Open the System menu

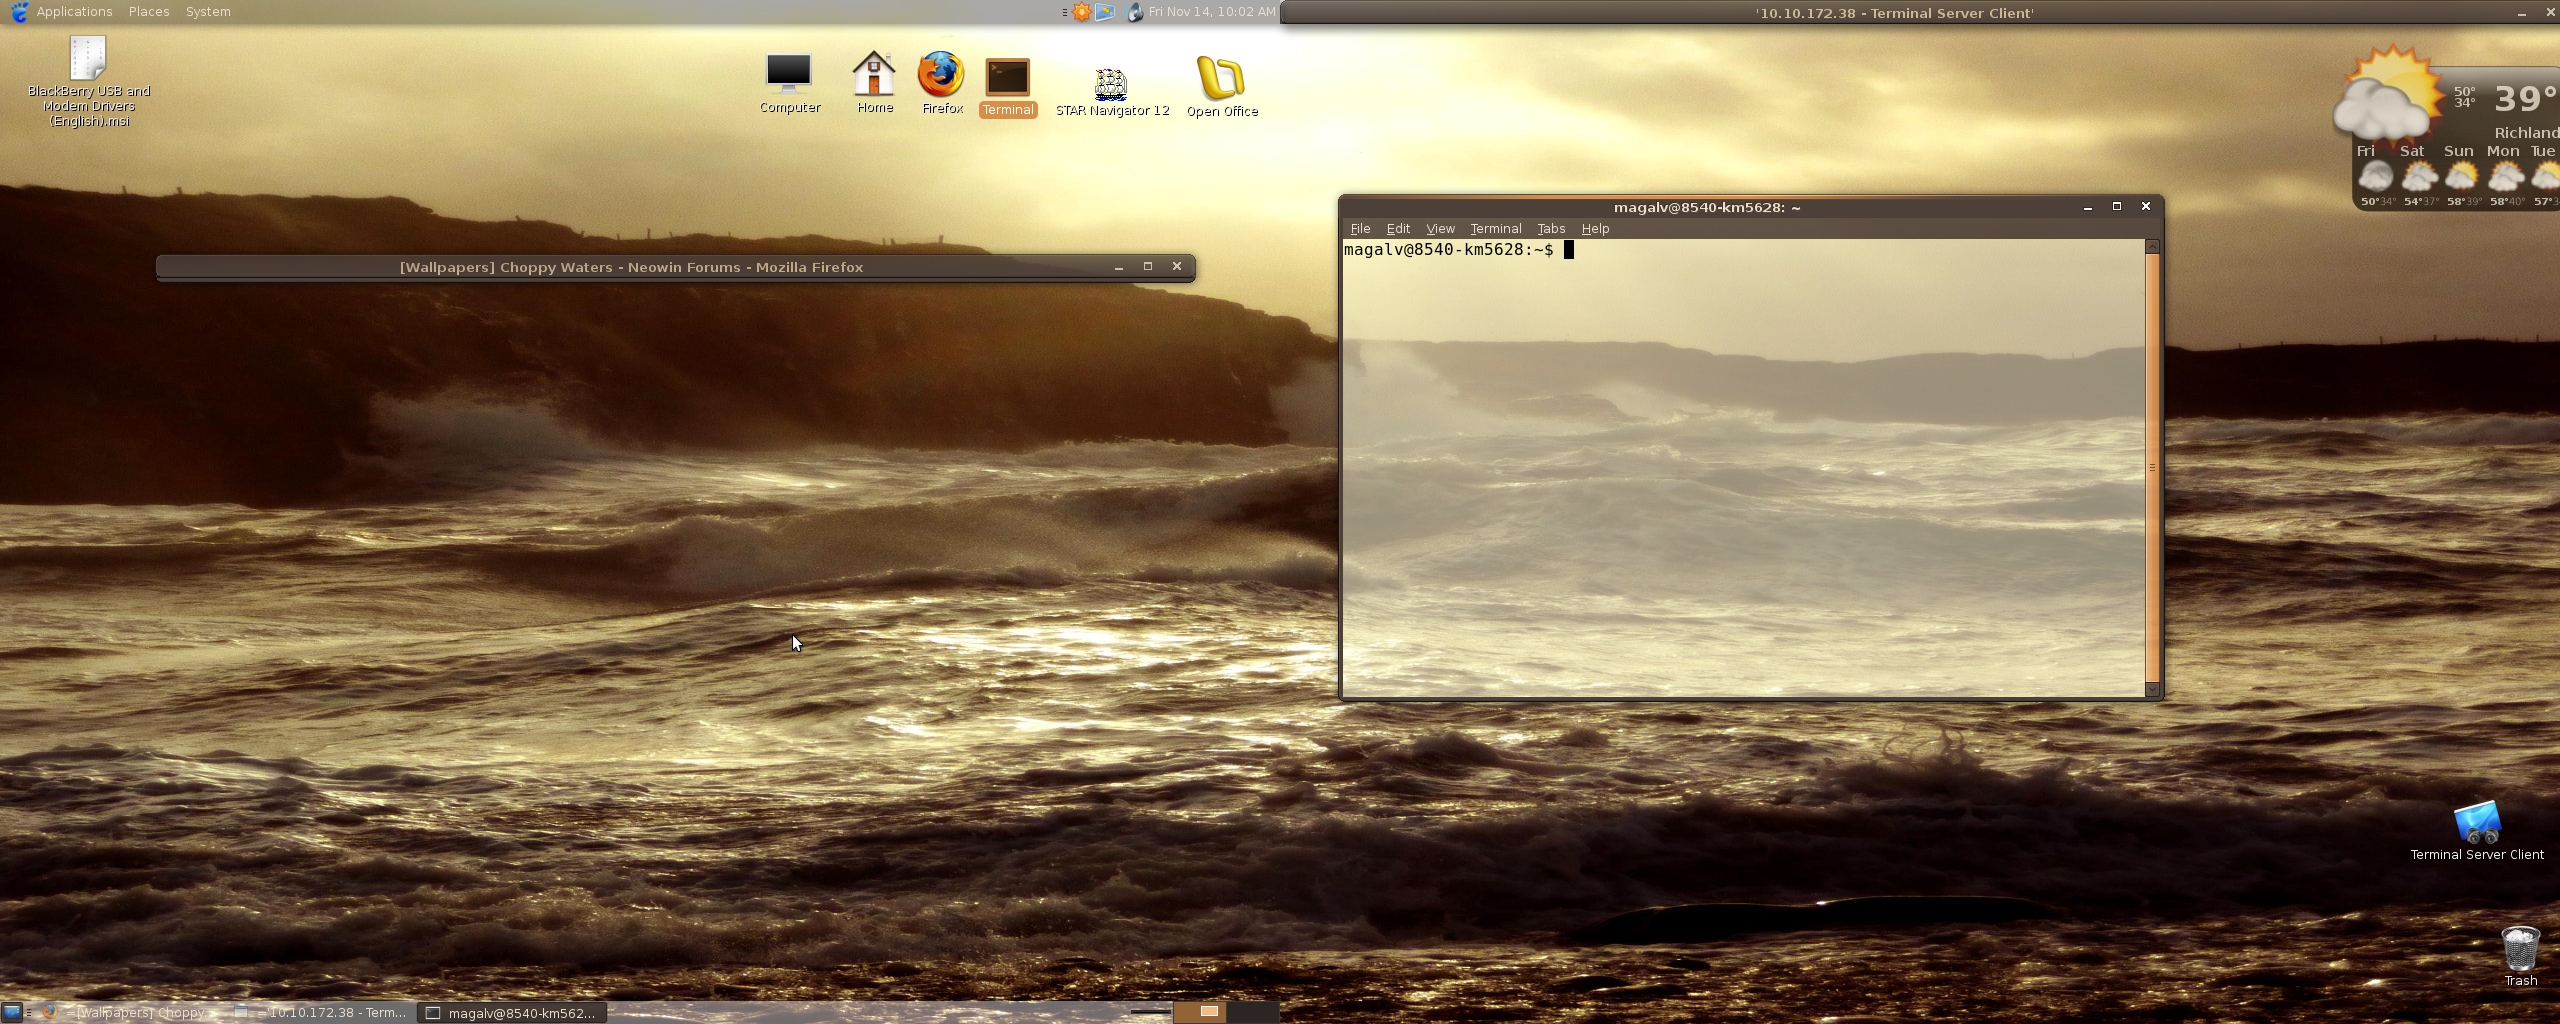(x=208, y=12)
